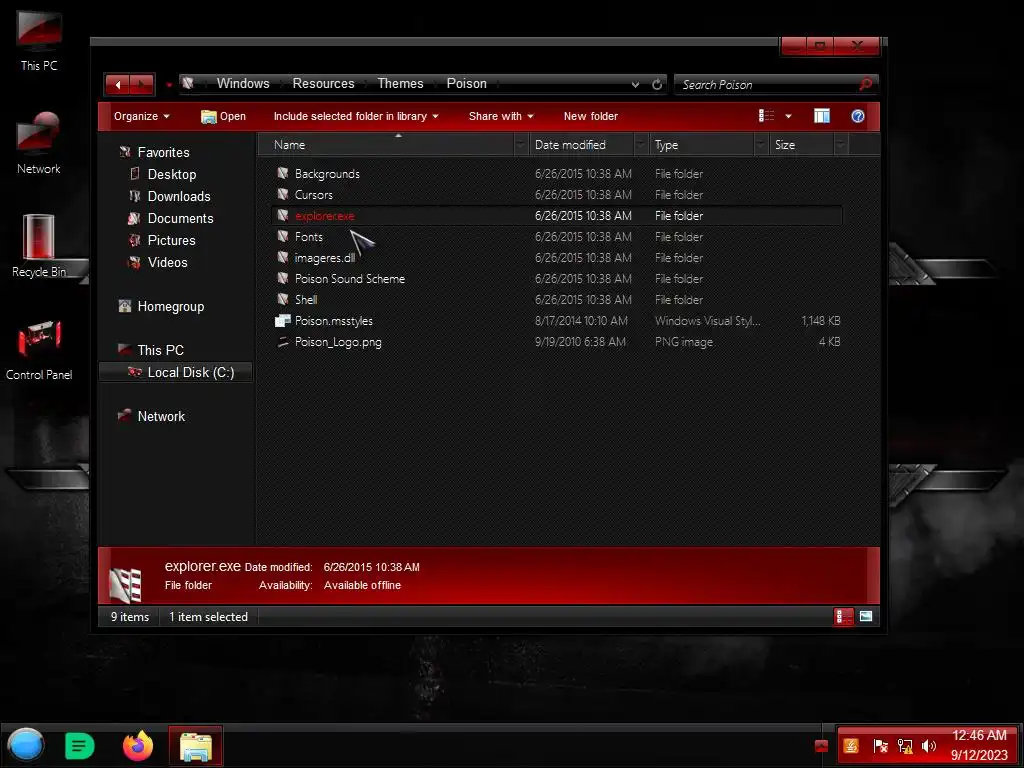Image resolution: width=1024 pixels, height=768 pixels.
Task: Change view using the view icon
Action: (767, 116)
